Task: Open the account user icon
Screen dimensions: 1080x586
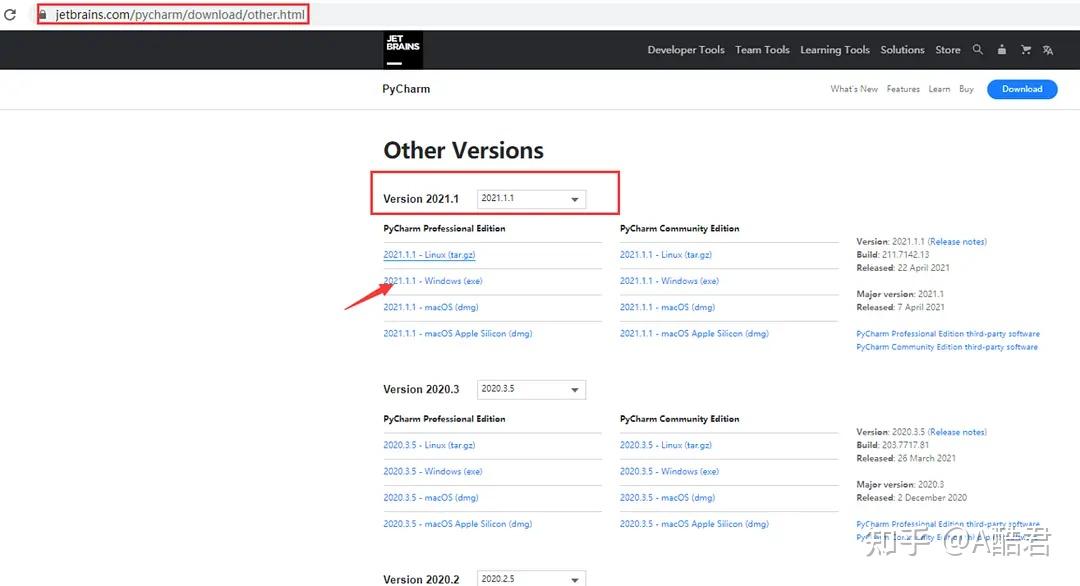Action: 1001,50
